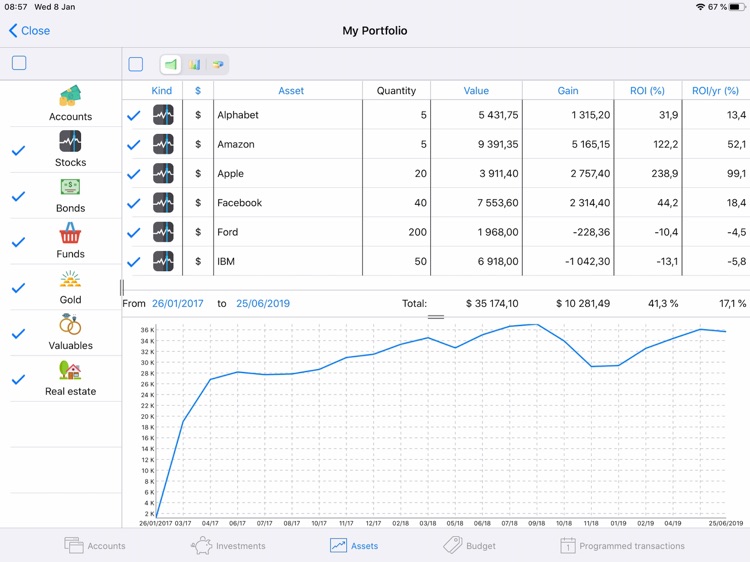Open the Accounts tab in bottom bar

click(95, 545)
